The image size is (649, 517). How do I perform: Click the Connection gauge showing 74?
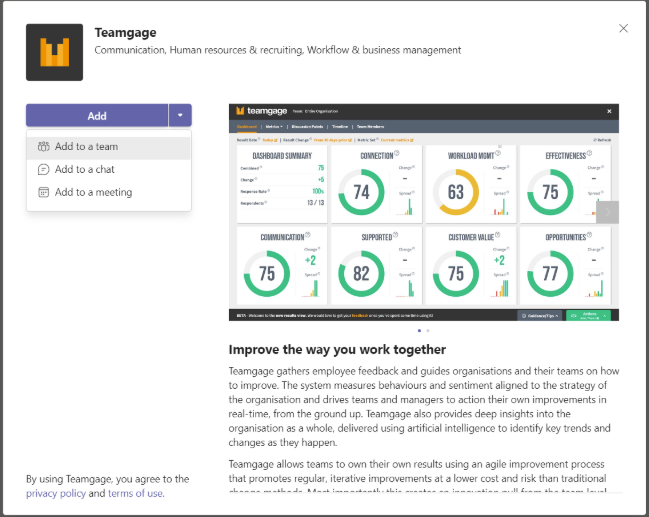point(362,191)
